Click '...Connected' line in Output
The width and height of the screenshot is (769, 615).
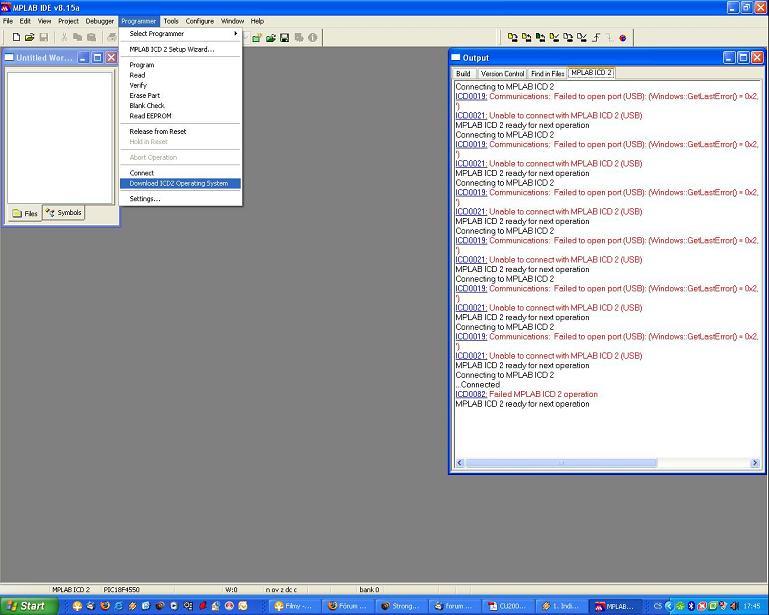coord(478,385)
